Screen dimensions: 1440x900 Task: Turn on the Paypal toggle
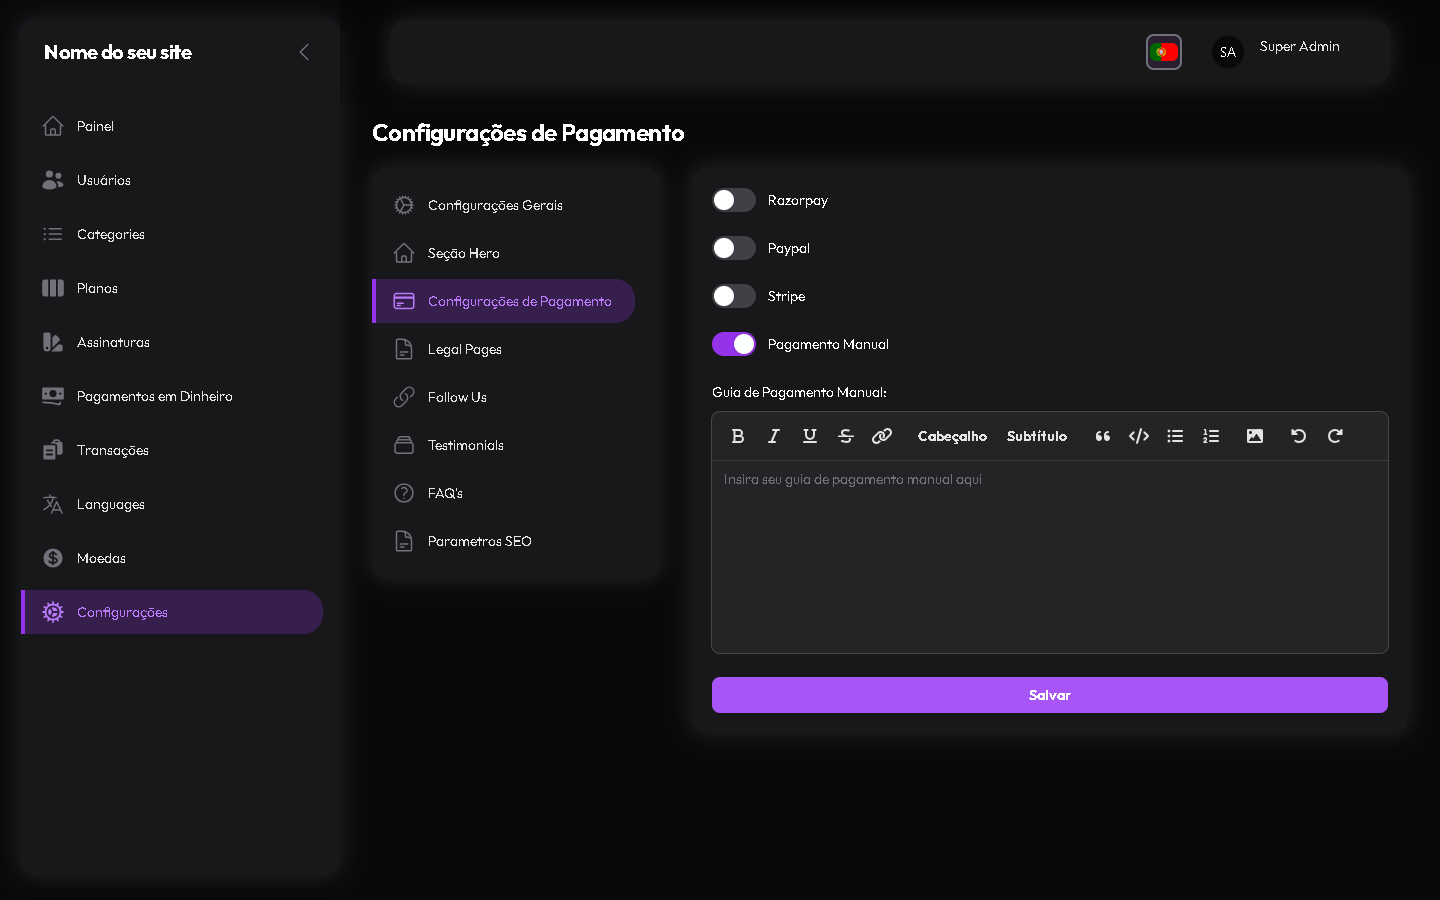(734, 248)
